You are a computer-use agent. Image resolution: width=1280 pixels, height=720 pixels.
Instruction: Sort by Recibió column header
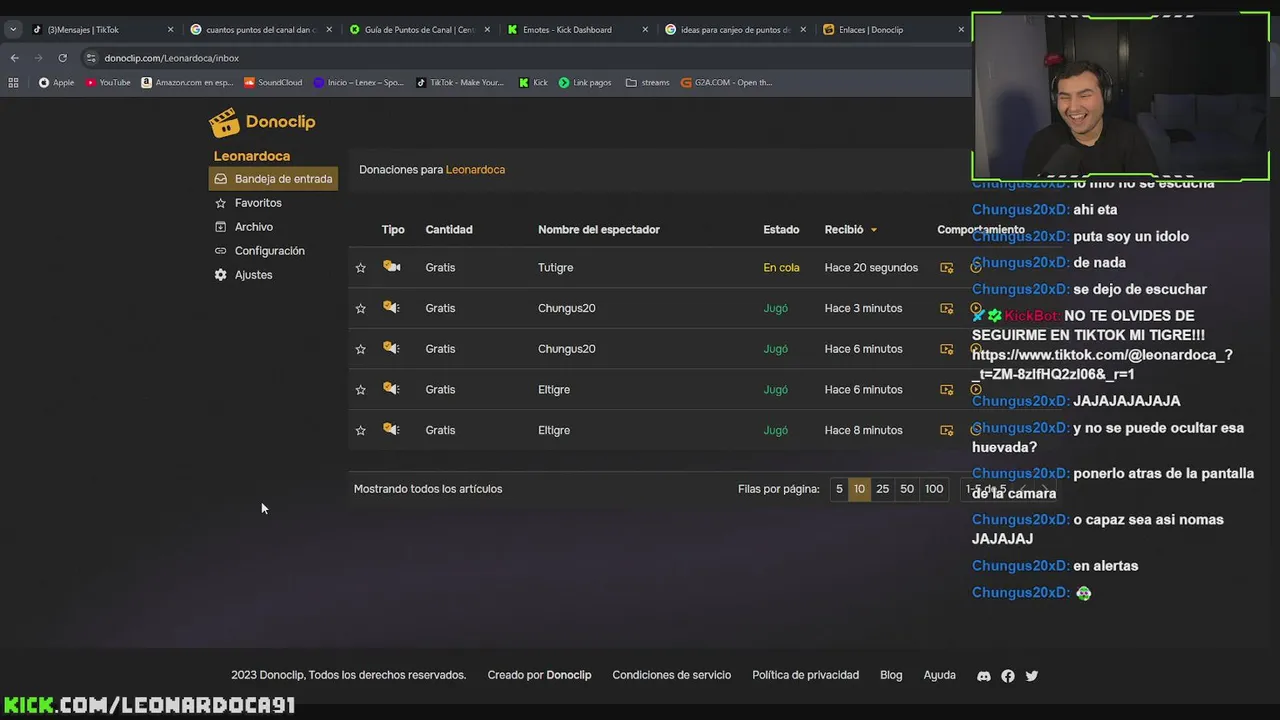point(850,230)
